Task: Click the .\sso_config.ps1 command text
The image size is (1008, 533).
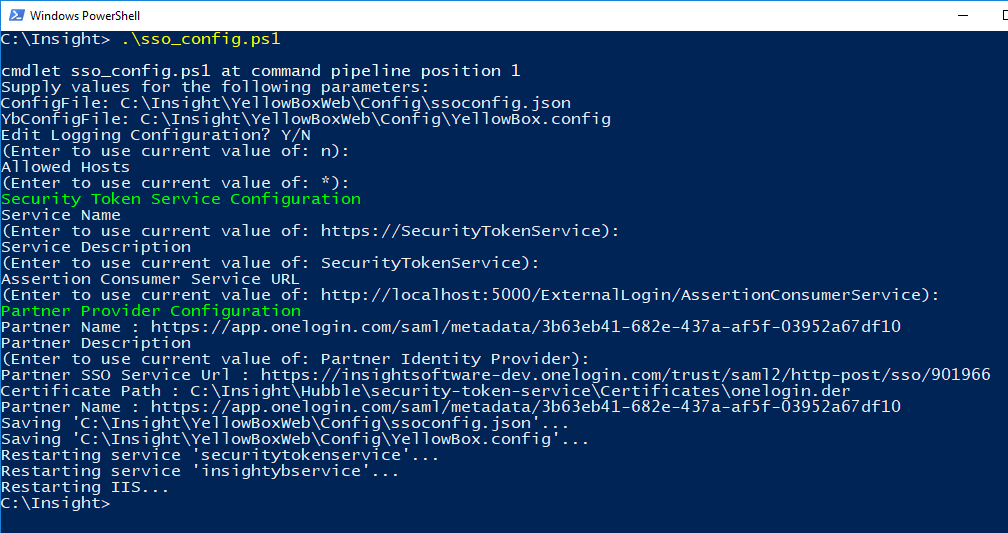Action: point(200,39)
